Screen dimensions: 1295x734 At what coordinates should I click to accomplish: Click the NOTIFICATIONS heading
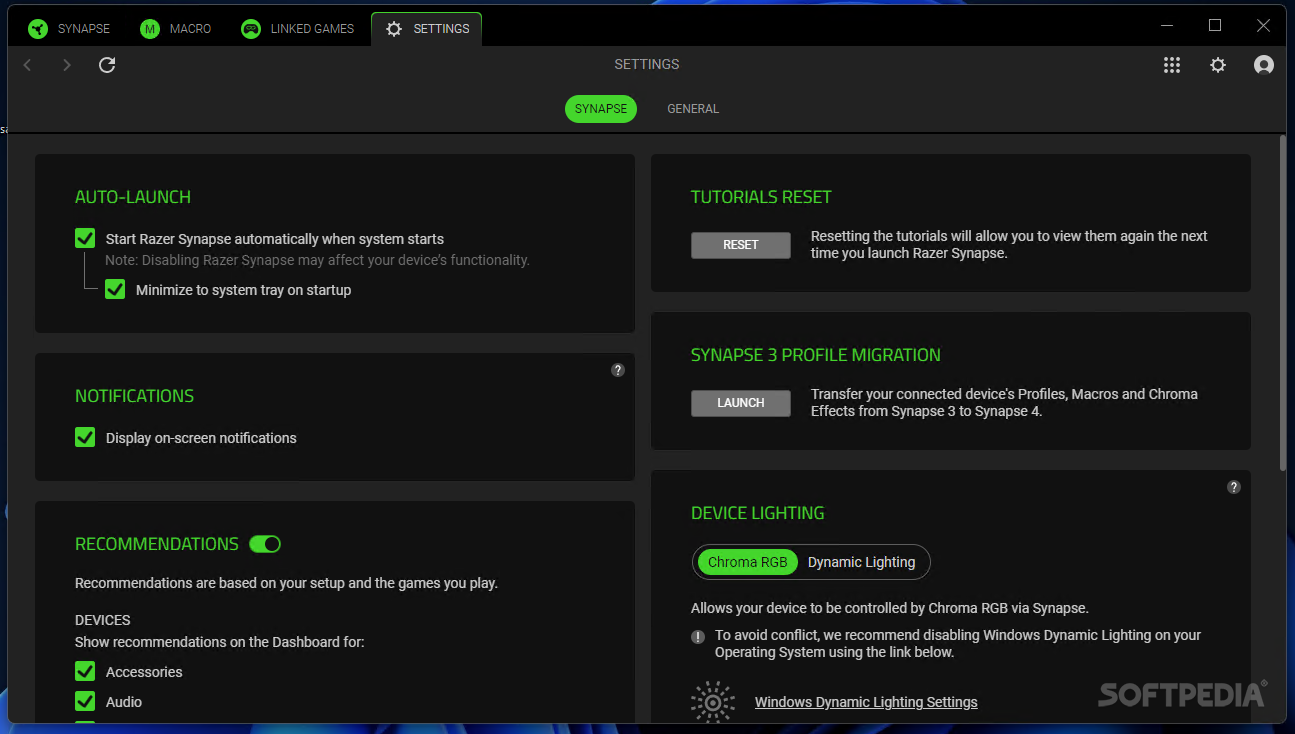[x=135, y=396]
